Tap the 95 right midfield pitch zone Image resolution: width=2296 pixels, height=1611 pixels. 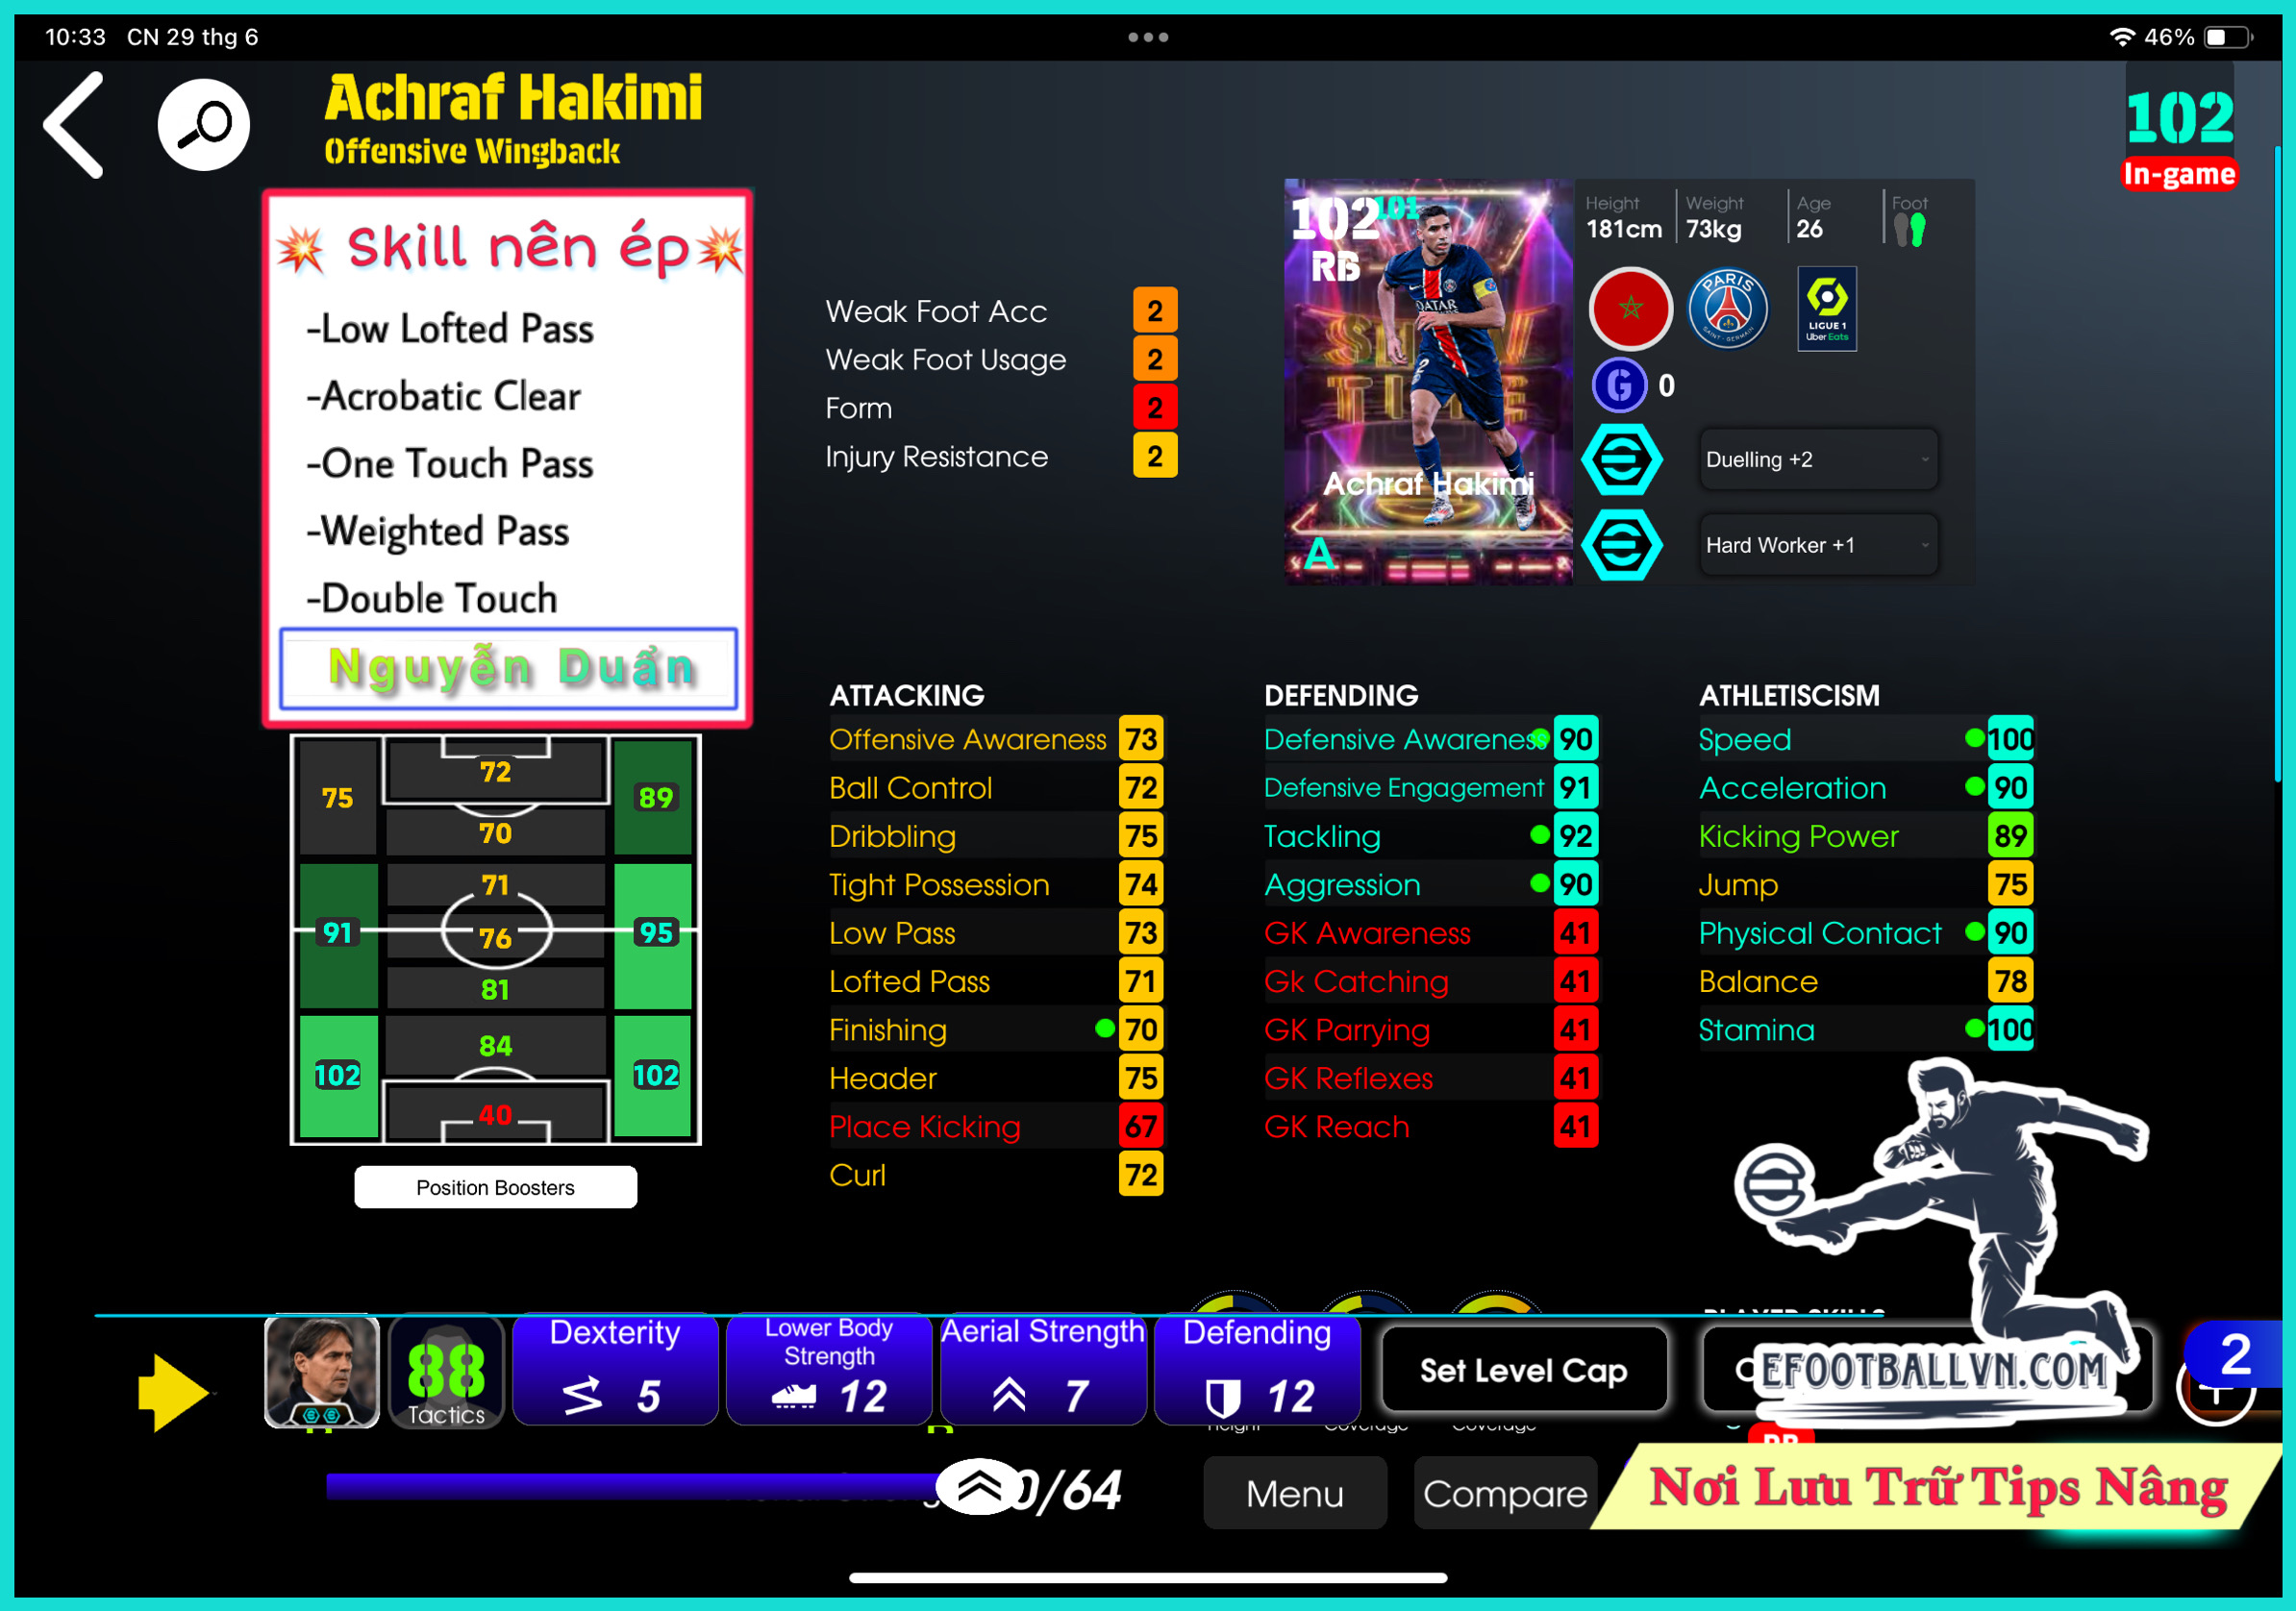[655, 934]
